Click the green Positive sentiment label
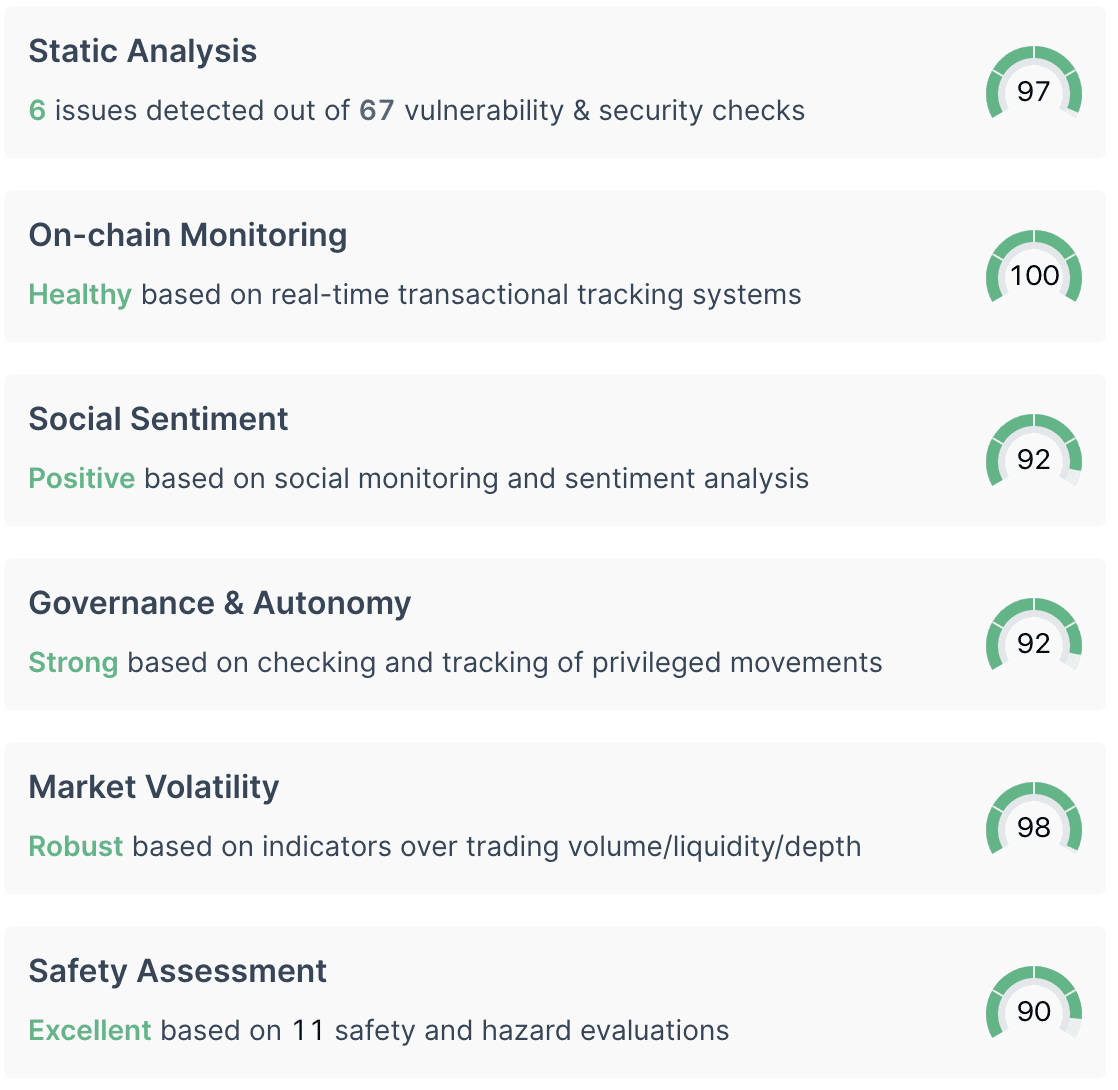The width and height of the screenshot is (1118, 1090). (82, 478)
